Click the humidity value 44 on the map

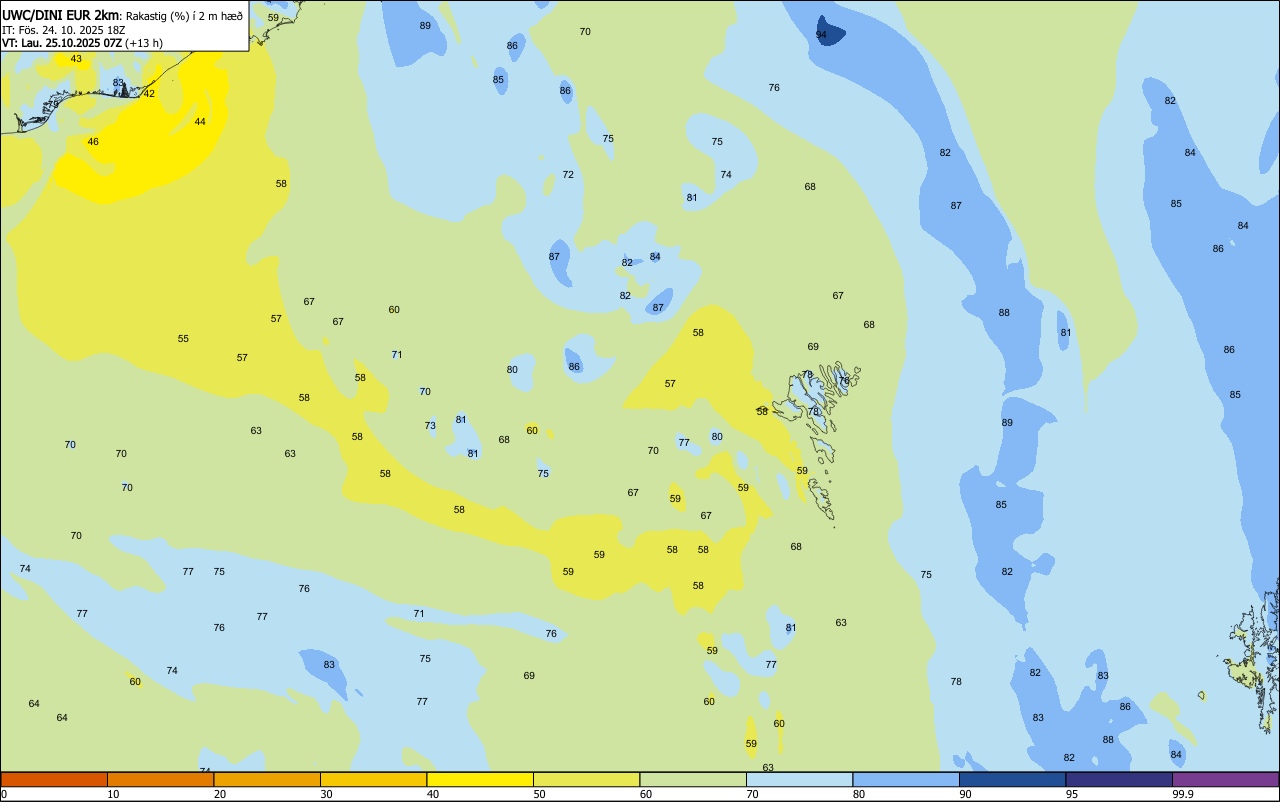tap(200, 122)
